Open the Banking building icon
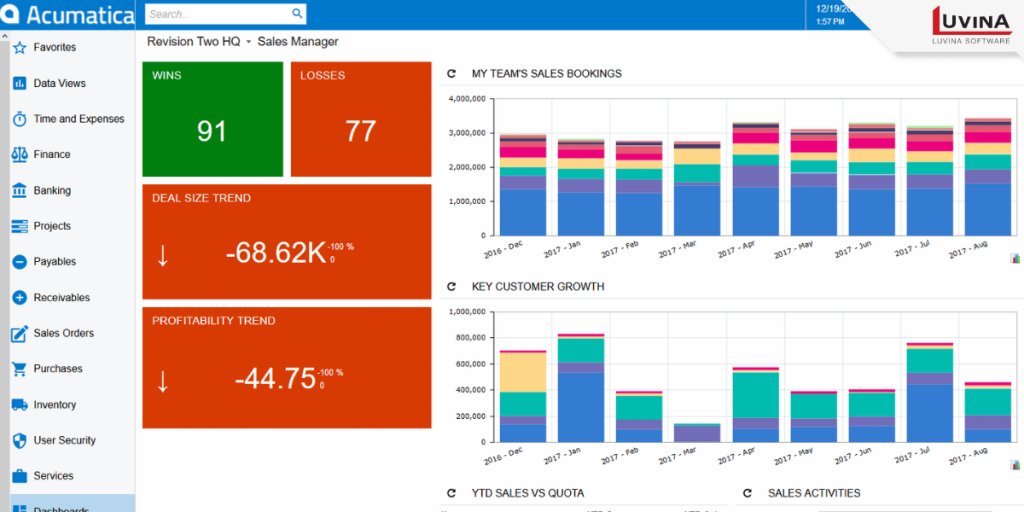The width and height of the screenshot is (1024, 512). (19, 190)
